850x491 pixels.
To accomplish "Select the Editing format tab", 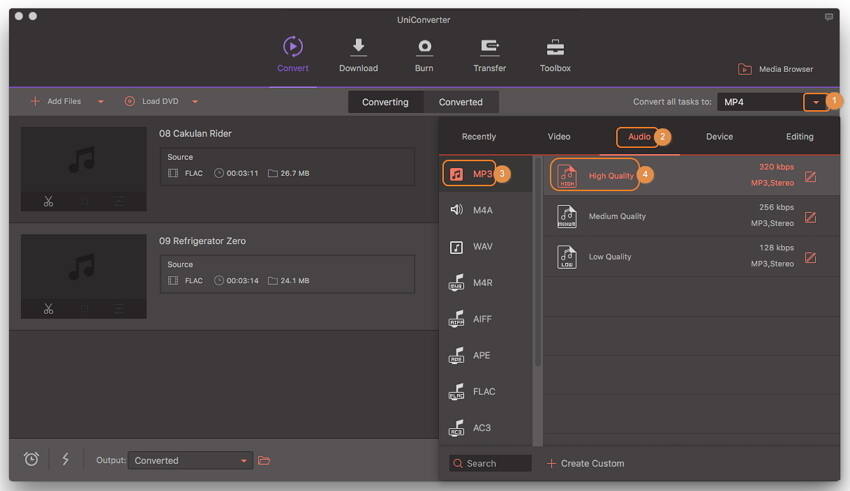I will point(800,137).
